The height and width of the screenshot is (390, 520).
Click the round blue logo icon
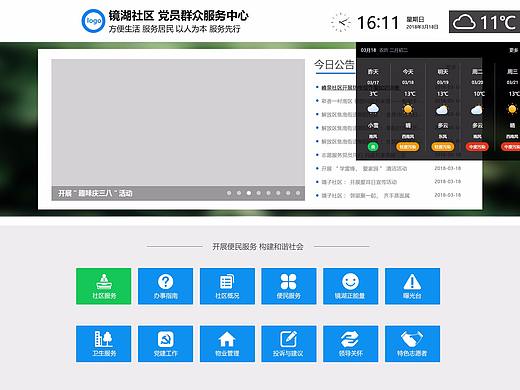click(x=93, y=21)
